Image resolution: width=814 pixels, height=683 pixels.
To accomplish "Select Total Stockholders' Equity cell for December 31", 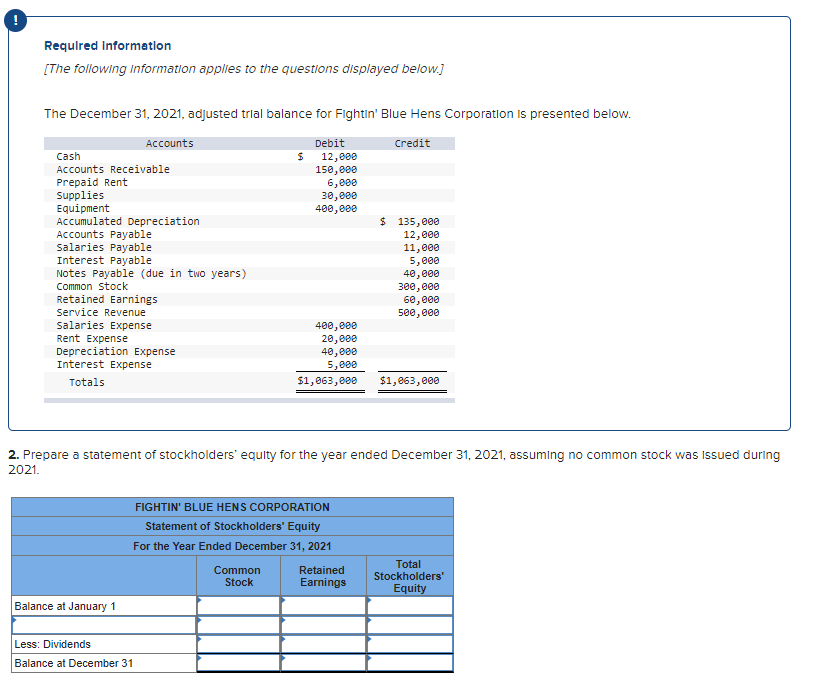I will [410, 663].
